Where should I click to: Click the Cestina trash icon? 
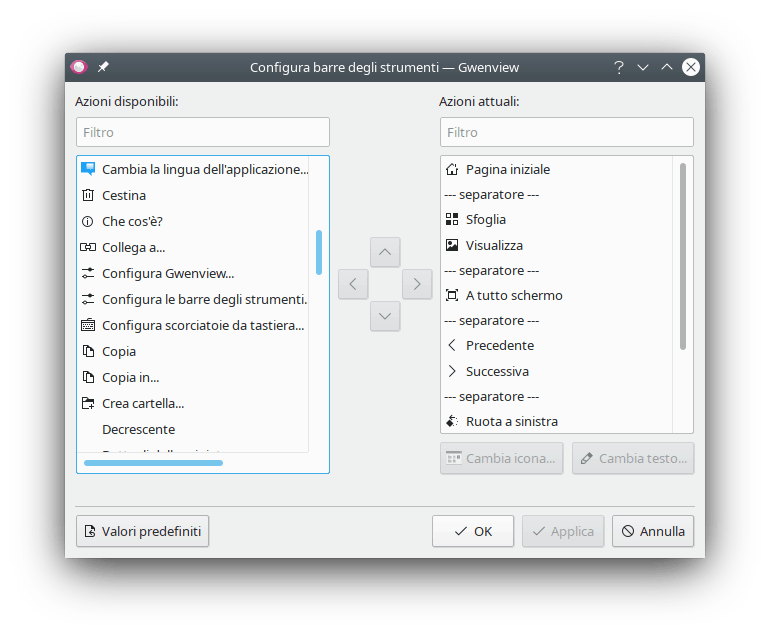[88, 195]
